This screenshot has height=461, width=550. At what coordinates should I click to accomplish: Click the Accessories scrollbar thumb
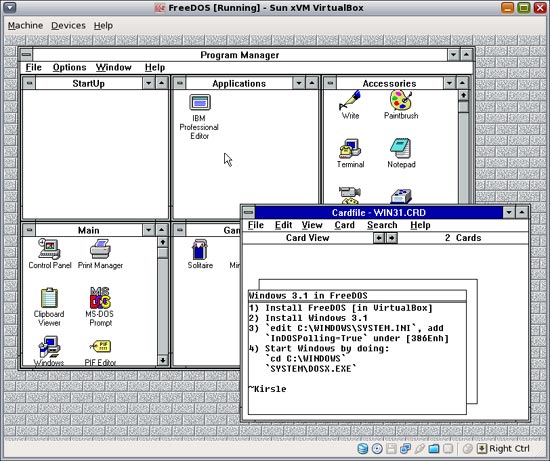[x=463, y=107]
